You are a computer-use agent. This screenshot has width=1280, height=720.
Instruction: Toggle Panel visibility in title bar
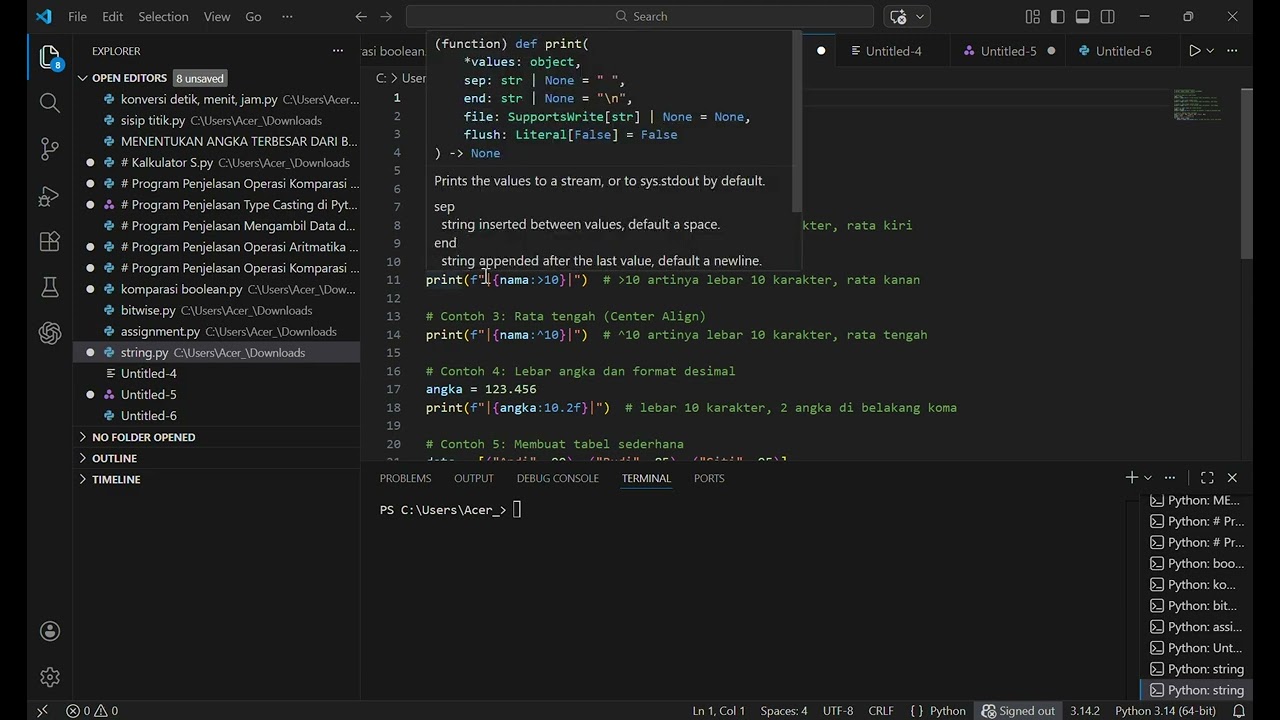point(1083,16)
